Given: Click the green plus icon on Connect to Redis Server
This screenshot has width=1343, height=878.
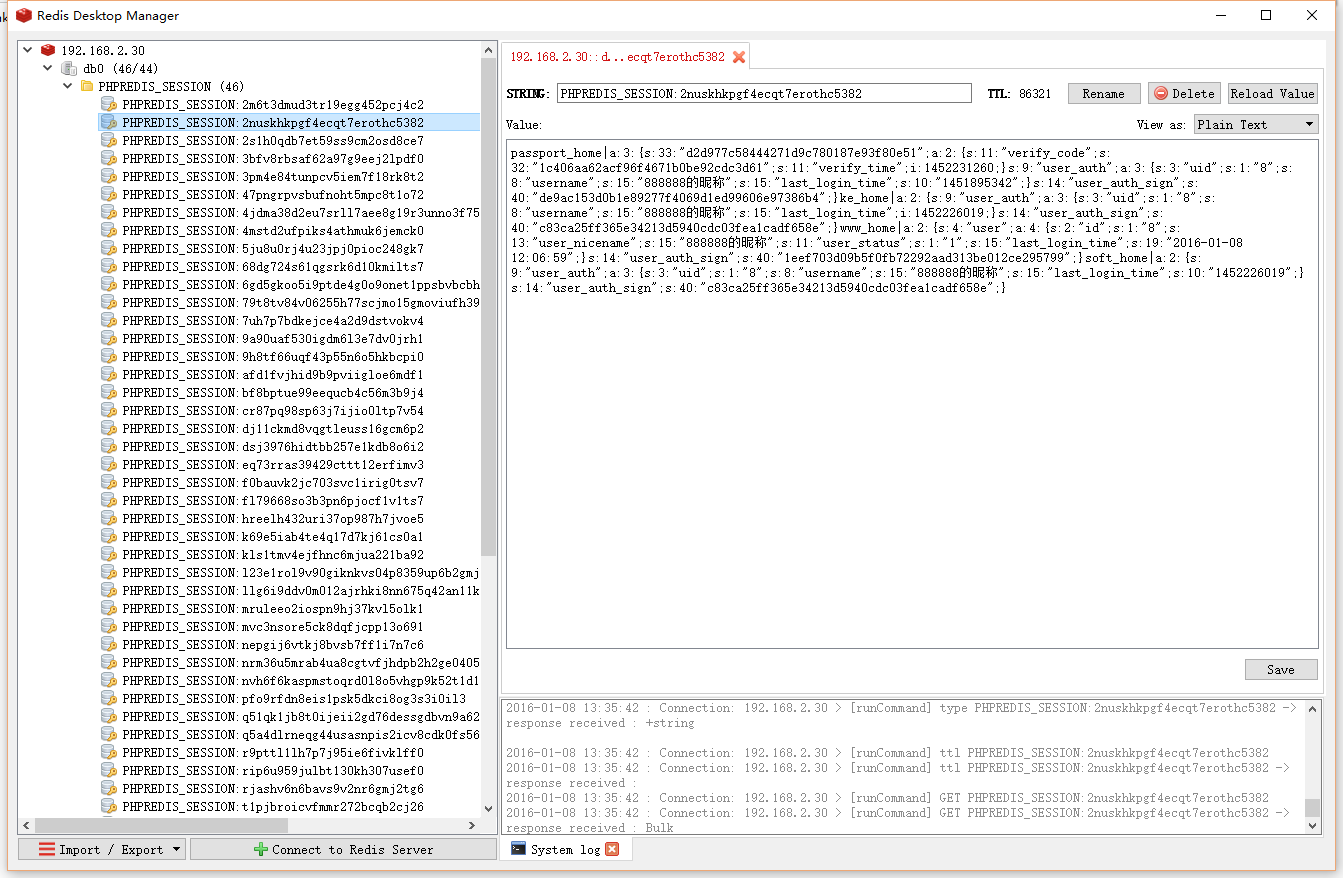Looking at the screenshot, I should [x=260, y=849].
